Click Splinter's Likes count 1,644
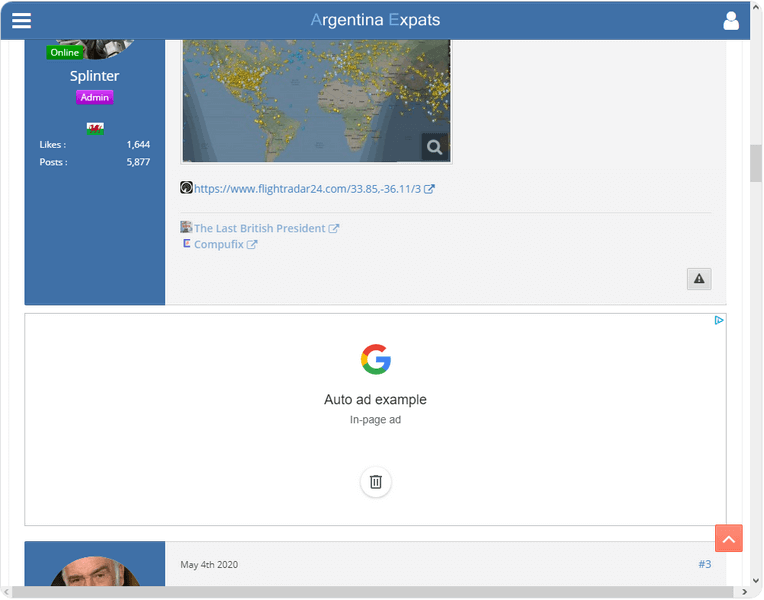This screenshot has height=600, width=764. (138, 145)
